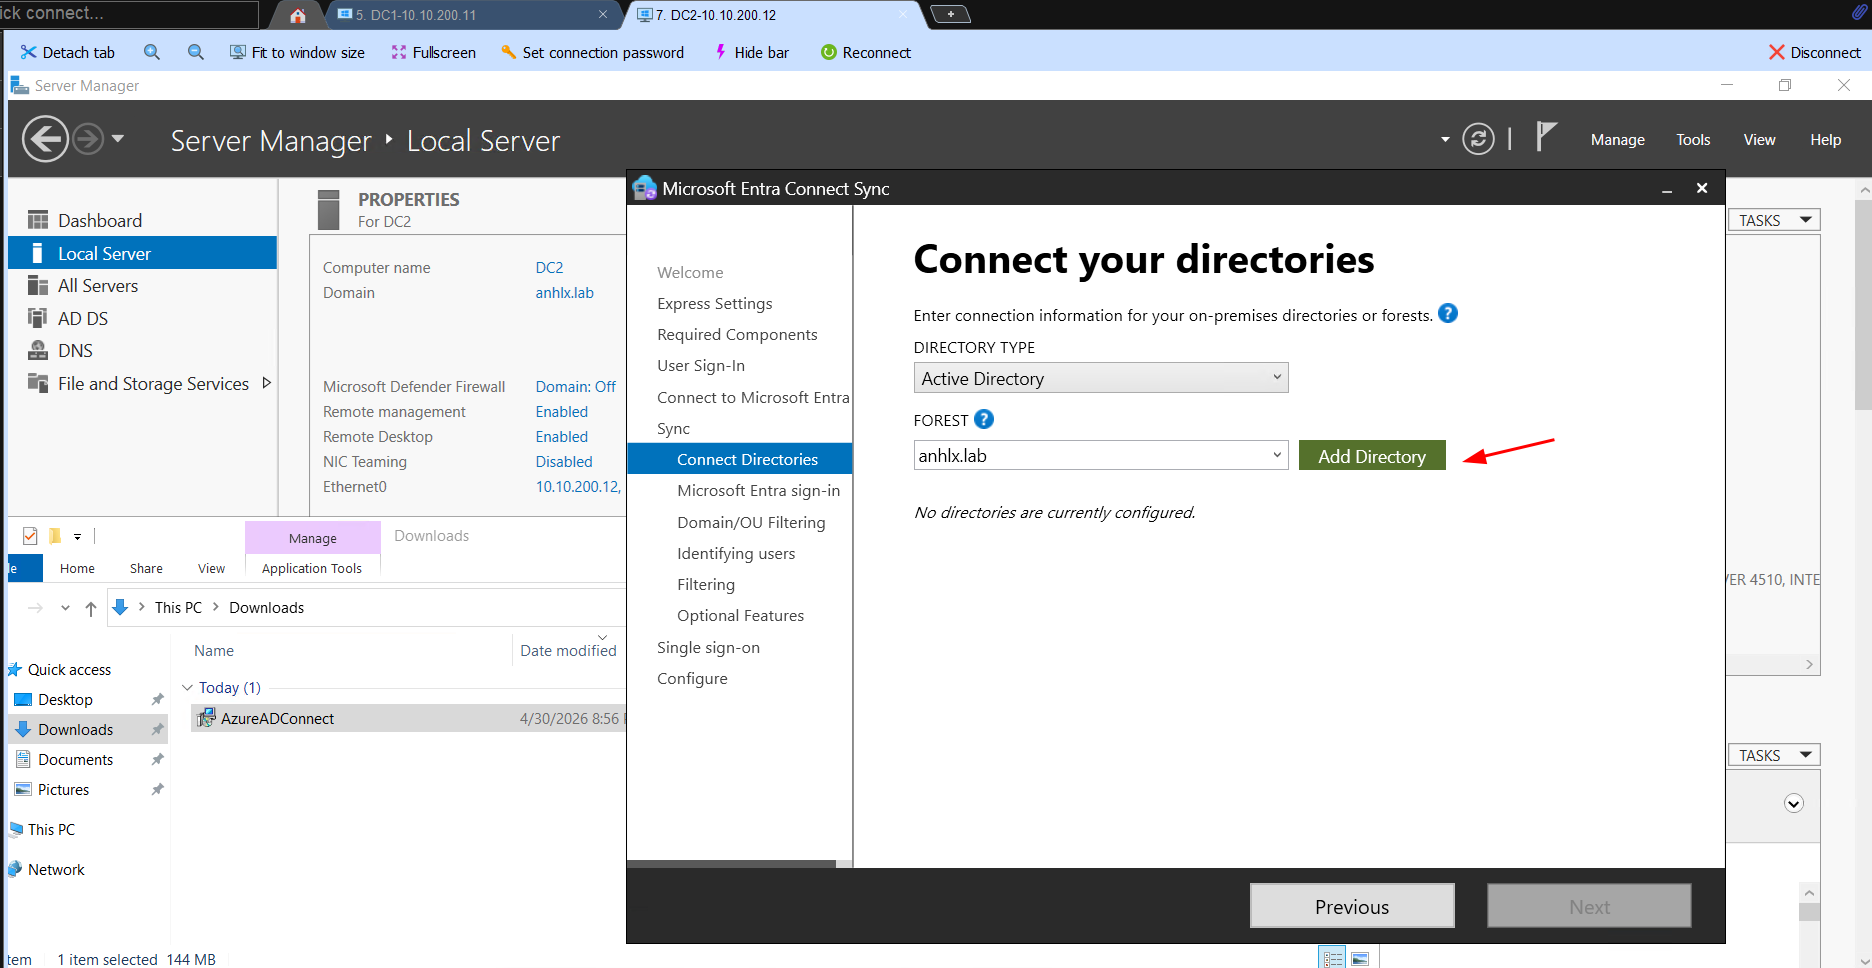Screen dimensions: 1872x968
Task: Click Disconnect in connection bar
Action: coord(1814,52)
